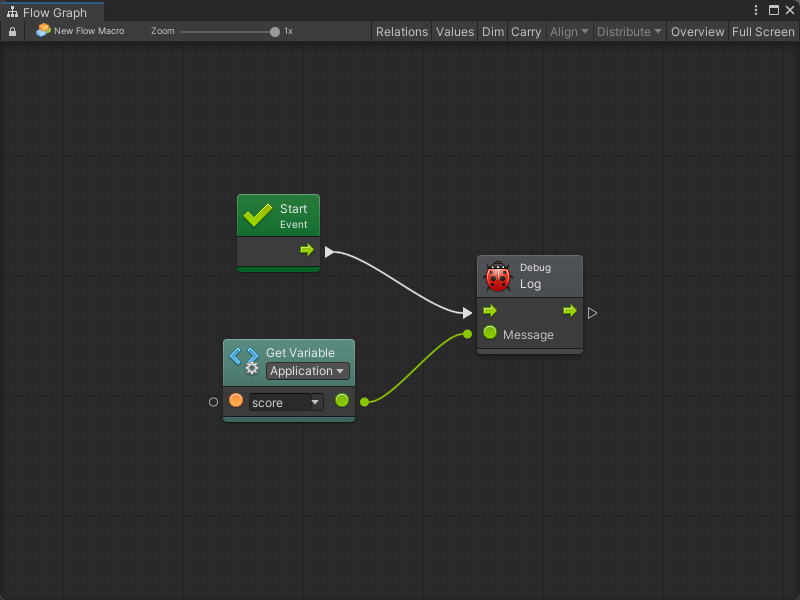800x600 pixels.
Task: Click the lock icon in toolbar
Action: pyautogui.click(x=12, y=32)
